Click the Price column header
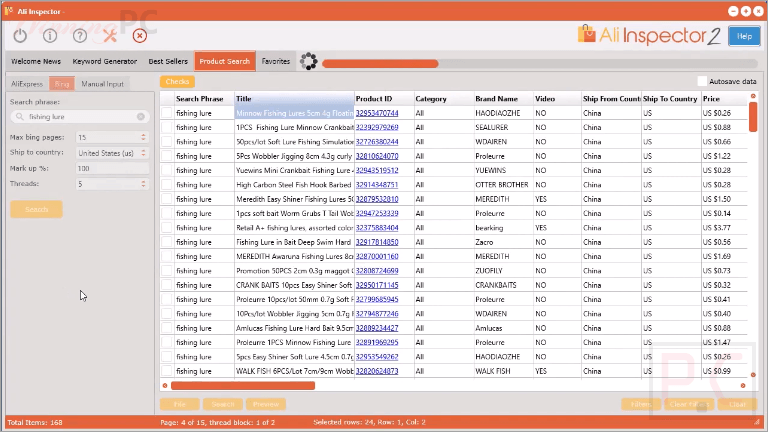The width and height of the screenshot is (768, 432). 724,98
